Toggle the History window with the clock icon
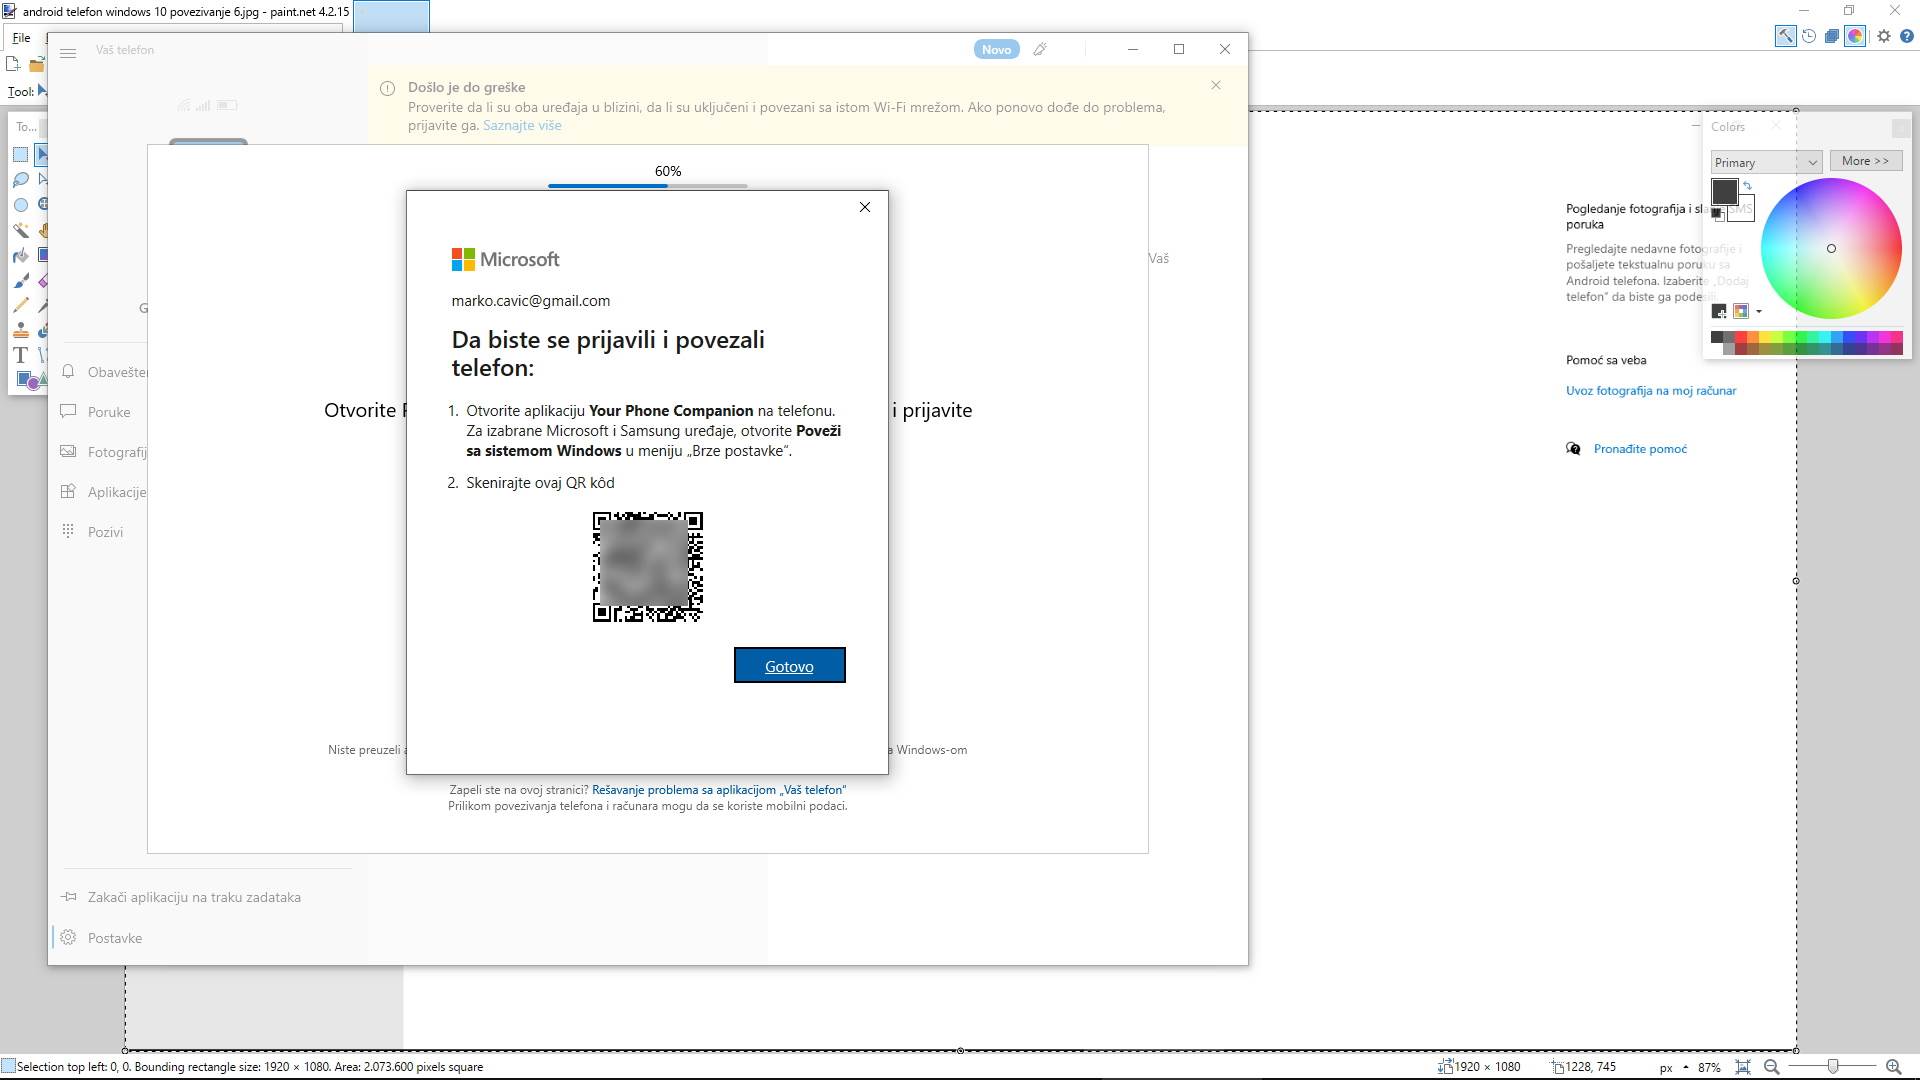The width and height of the screenshot is (1920, 1080). 1809,36
